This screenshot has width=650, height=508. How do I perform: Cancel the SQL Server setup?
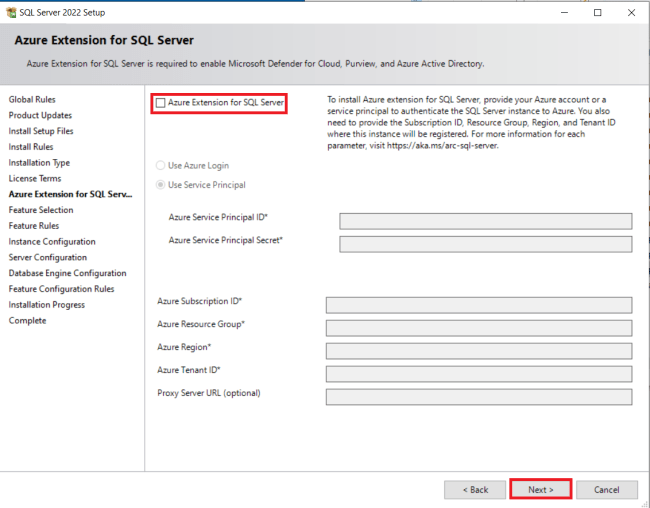606,490
